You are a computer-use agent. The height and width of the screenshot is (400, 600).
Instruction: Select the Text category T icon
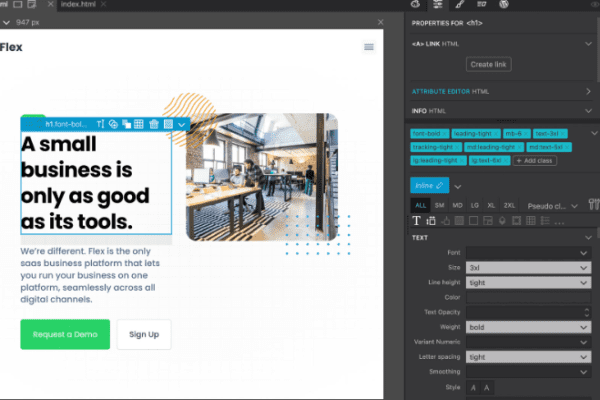416,221
